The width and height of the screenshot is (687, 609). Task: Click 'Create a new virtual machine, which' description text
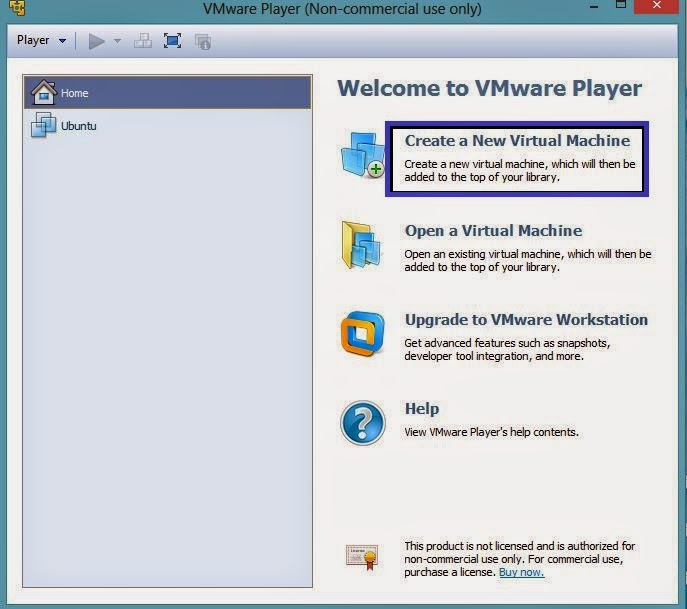[x=520, y=170]
